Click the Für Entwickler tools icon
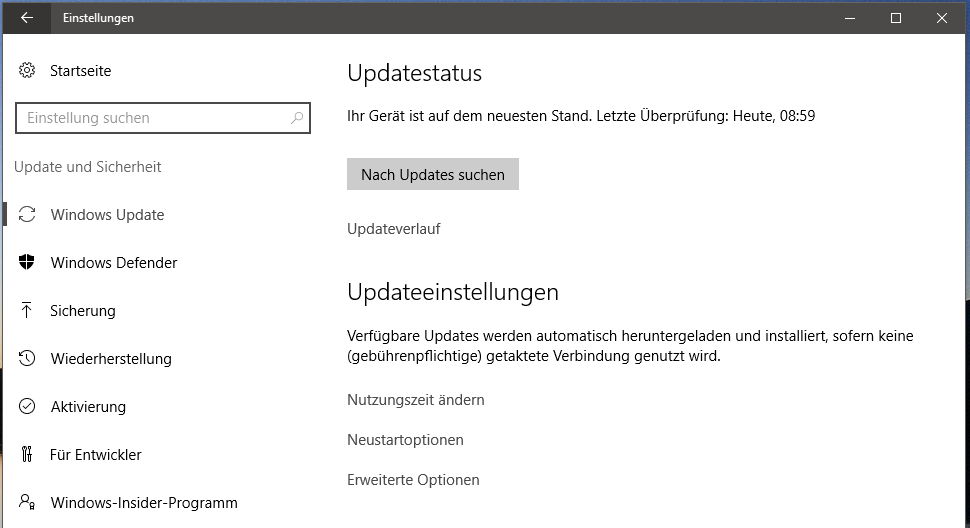Image resolution: width=970 pixels, height=528 pixels. (27, 454)
